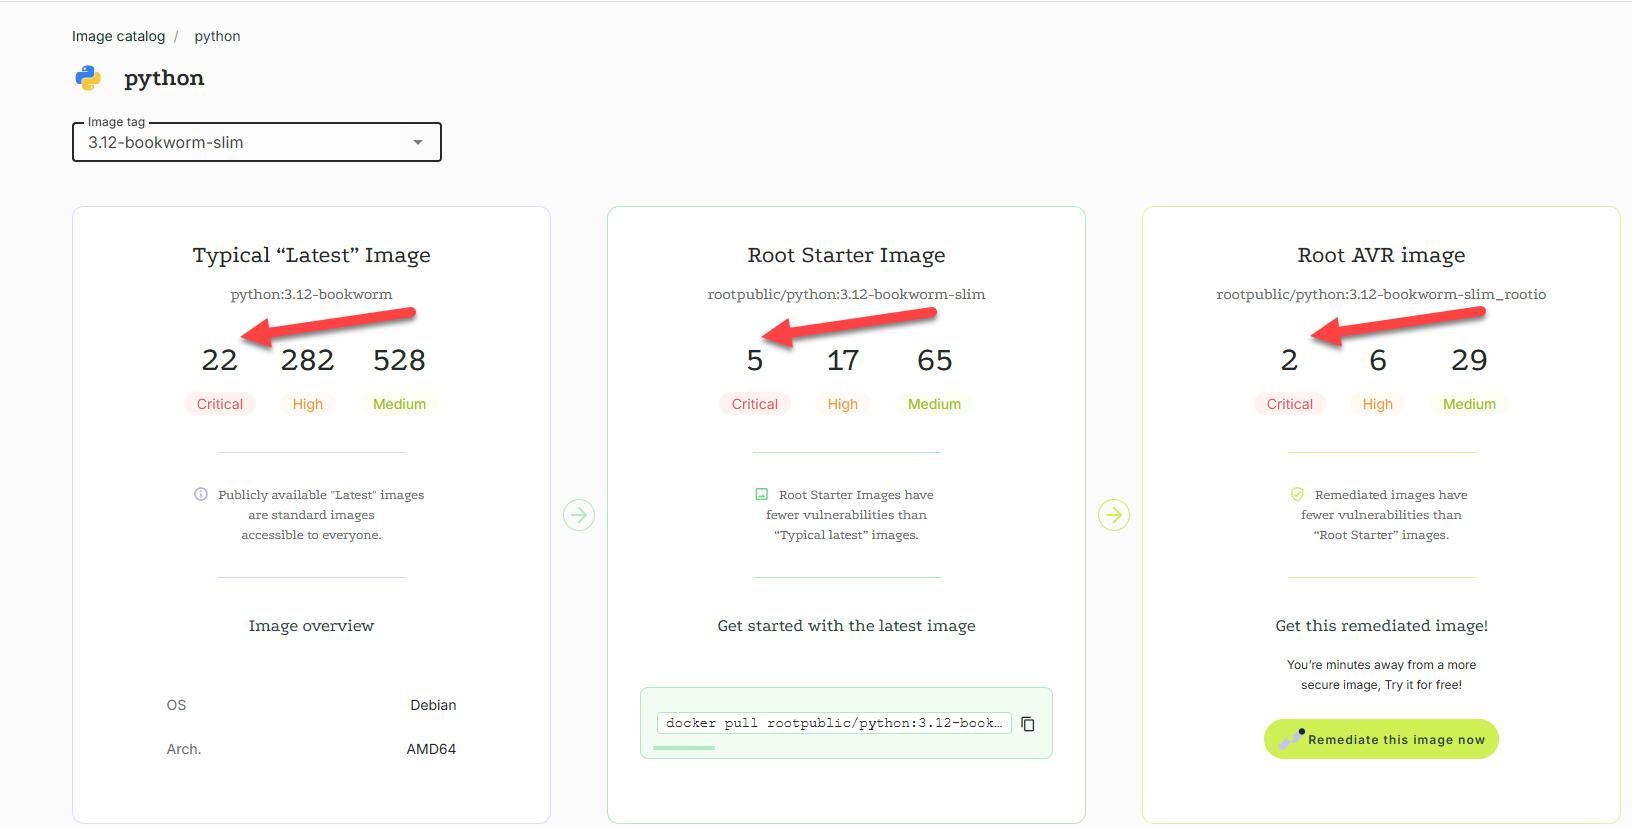Click the python:3.12-bookworm image name

[x=311, y=294]
